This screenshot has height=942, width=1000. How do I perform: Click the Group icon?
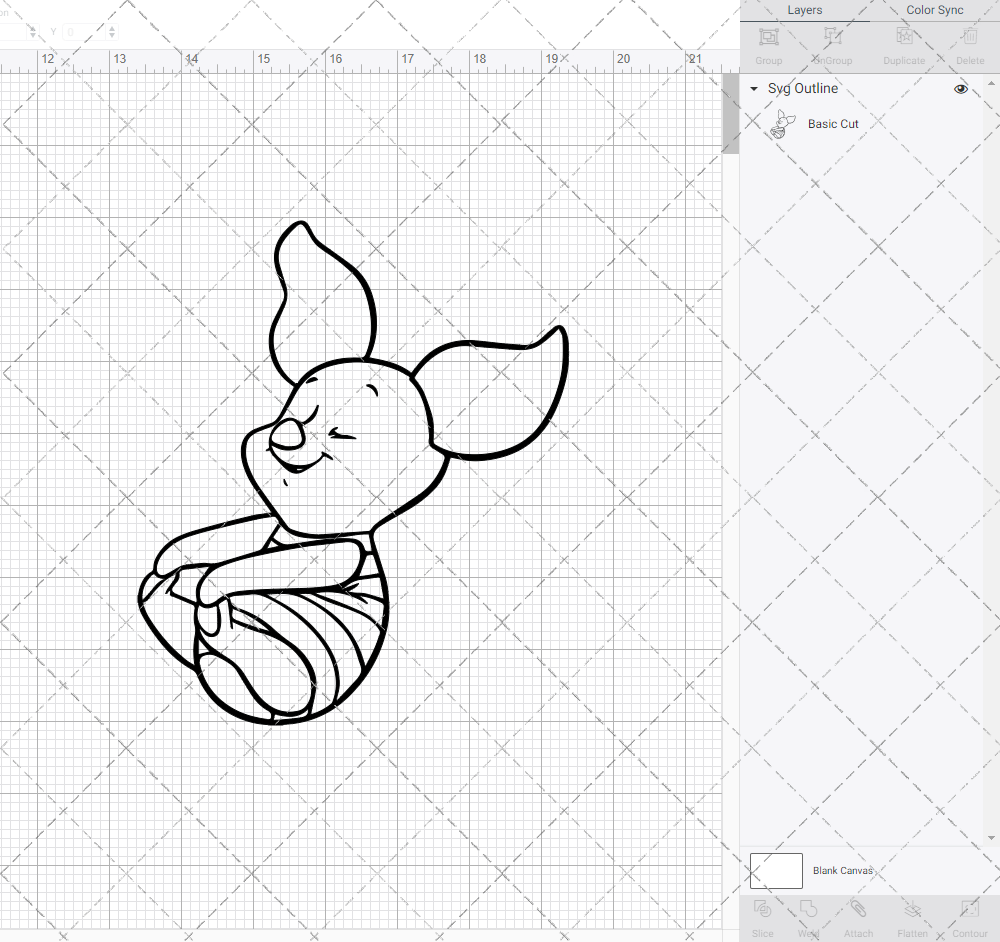pyautogui.click(x=768, y=36)
